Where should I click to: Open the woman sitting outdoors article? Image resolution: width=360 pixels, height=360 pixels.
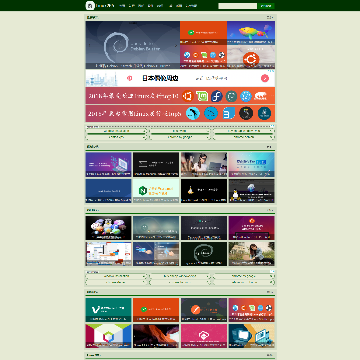click(x=251, y=254)
